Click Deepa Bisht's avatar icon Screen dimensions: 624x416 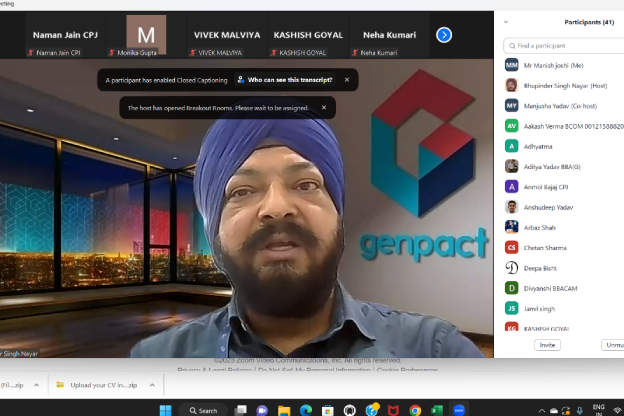[x=511, y=267]
